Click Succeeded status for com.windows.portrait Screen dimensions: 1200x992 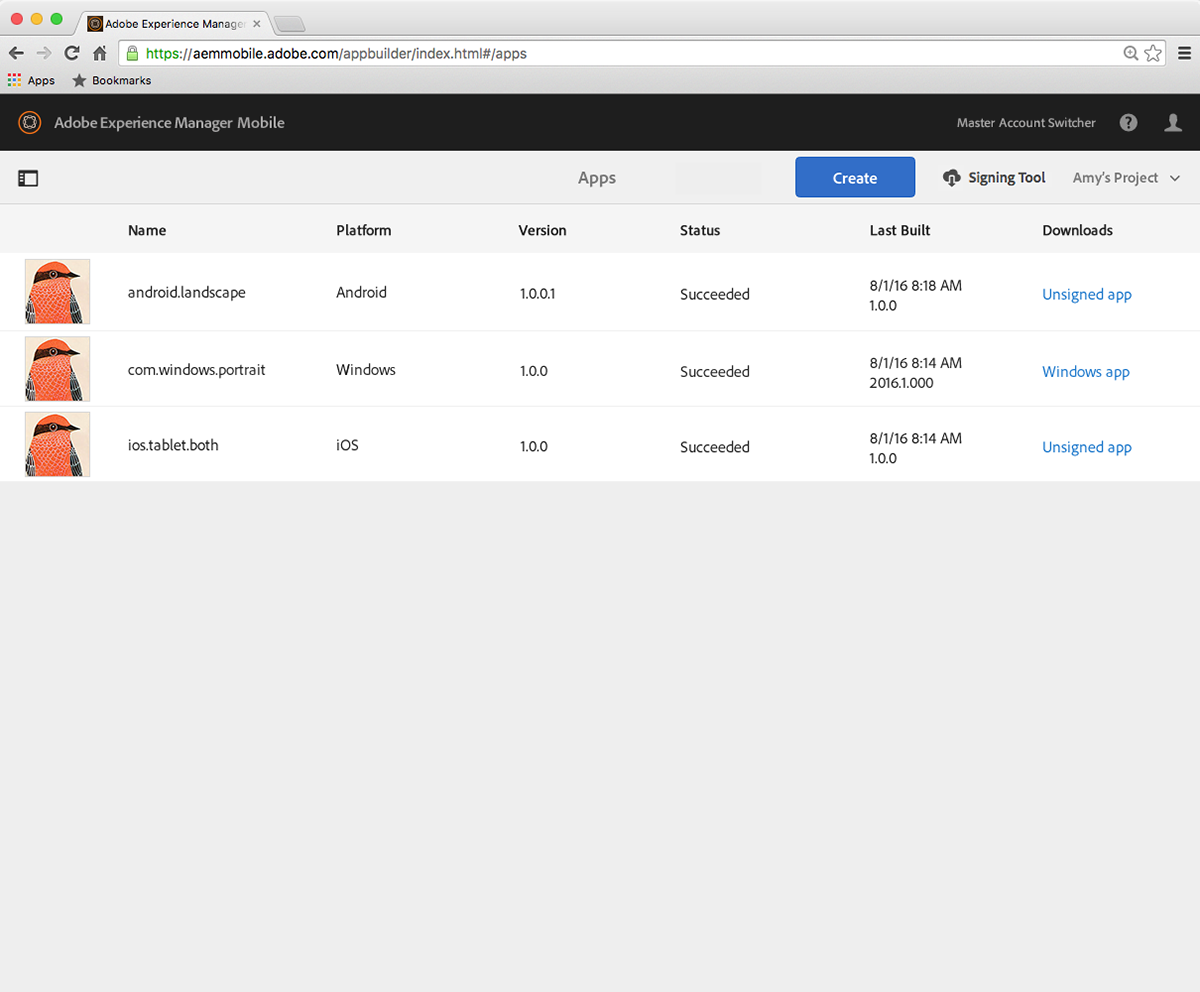(x=715, y=371)
